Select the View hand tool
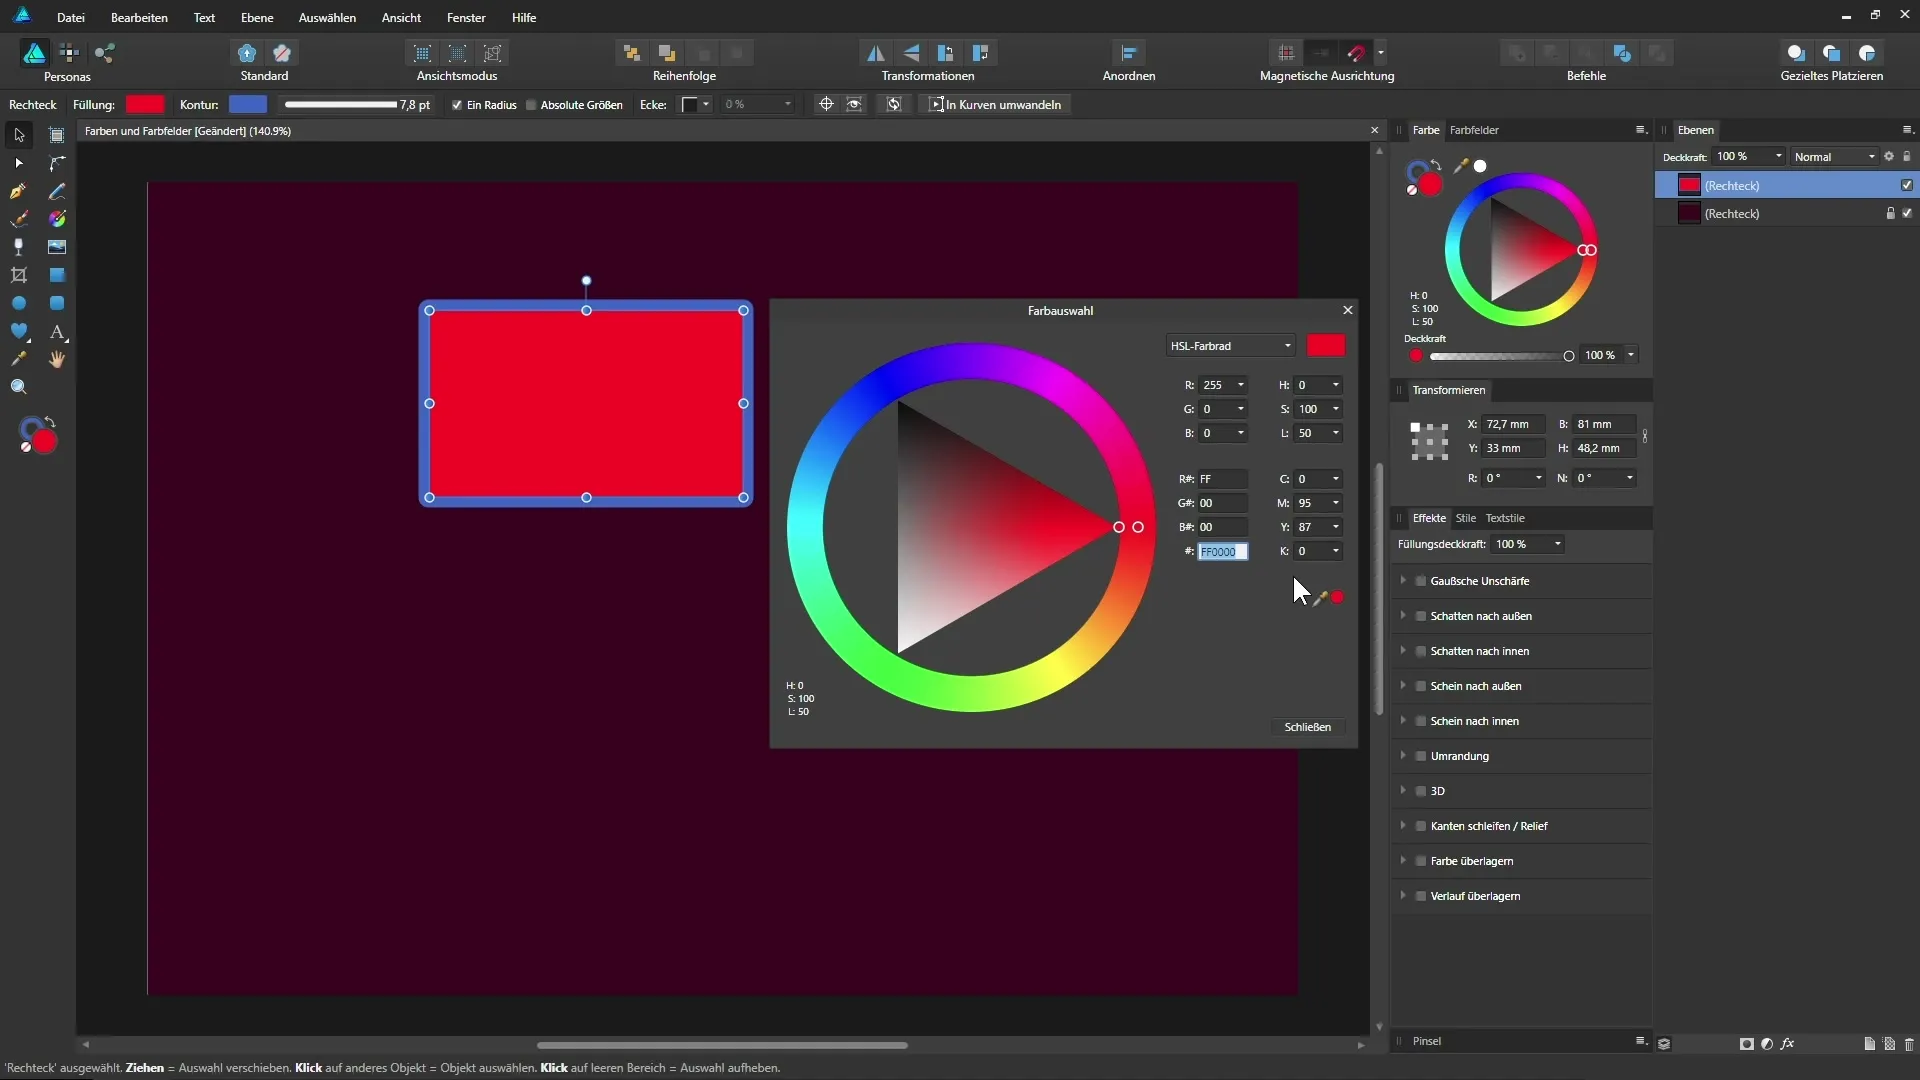Screen dimensions: 1920x1080 (x=57, y=359)
